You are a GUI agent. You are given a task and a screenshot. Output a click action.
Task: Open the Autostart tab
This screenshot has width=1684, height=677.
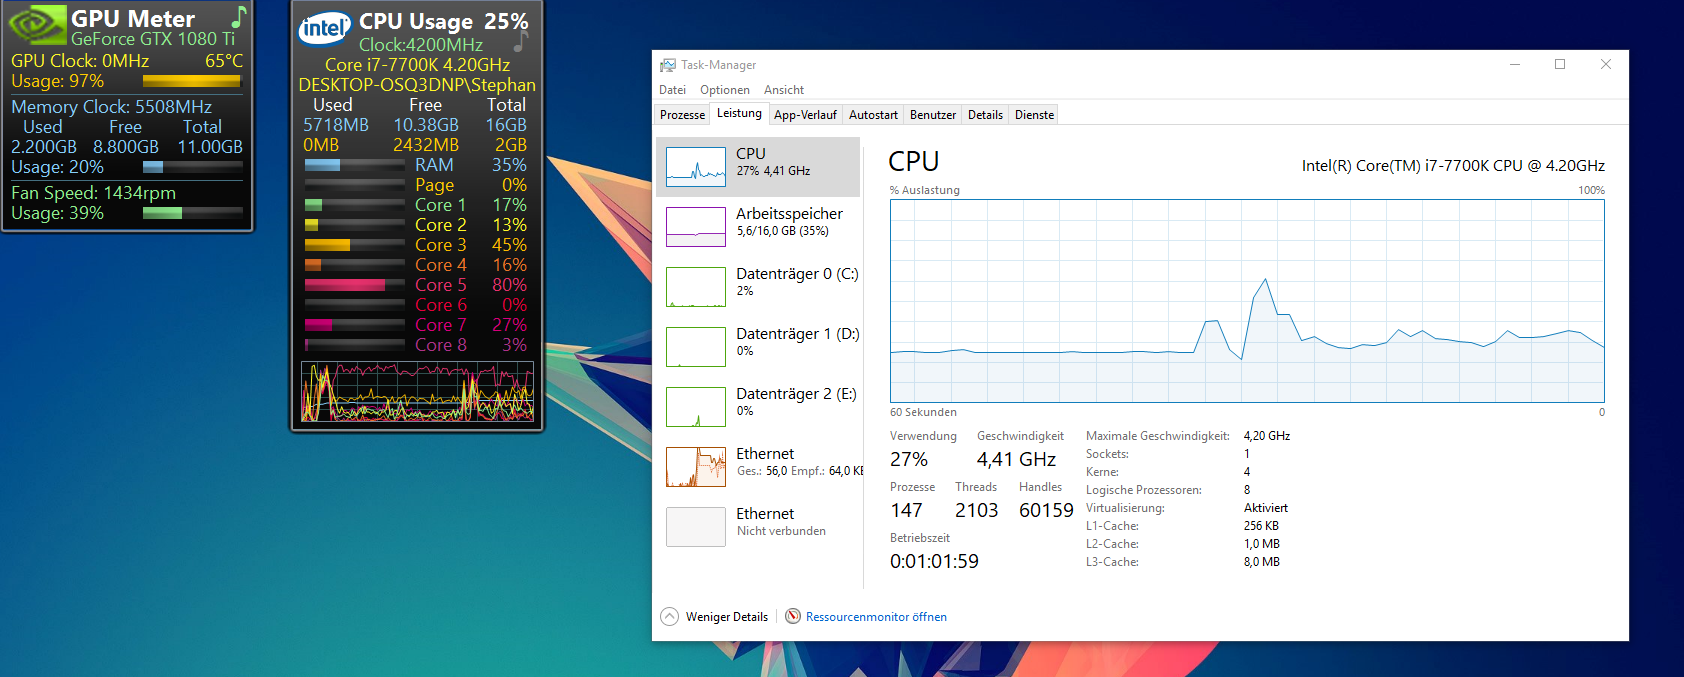coord(873,115)
